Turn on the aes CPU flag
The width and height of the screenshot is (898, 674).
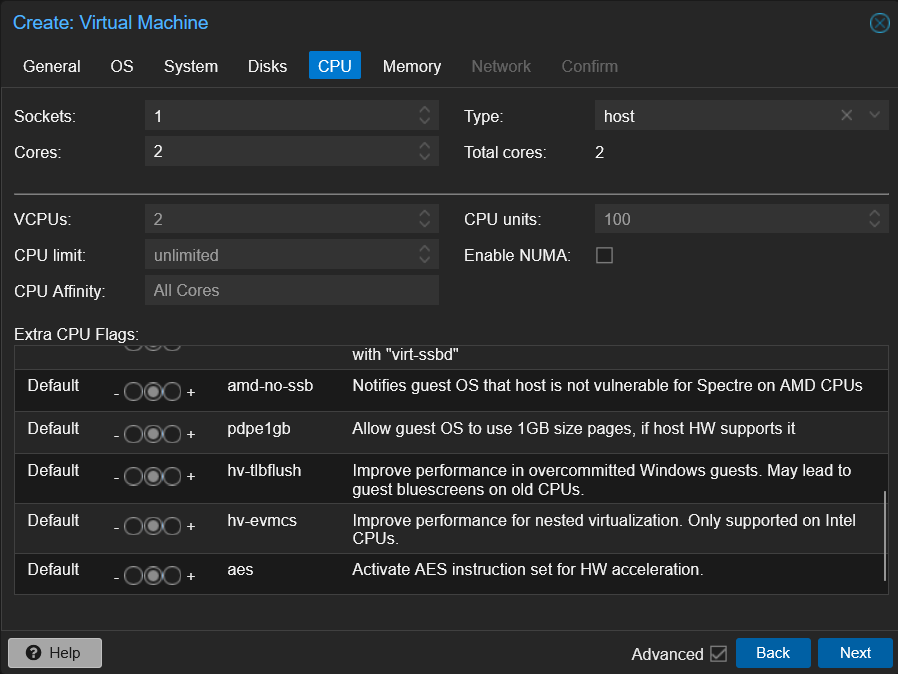[172, 576]
